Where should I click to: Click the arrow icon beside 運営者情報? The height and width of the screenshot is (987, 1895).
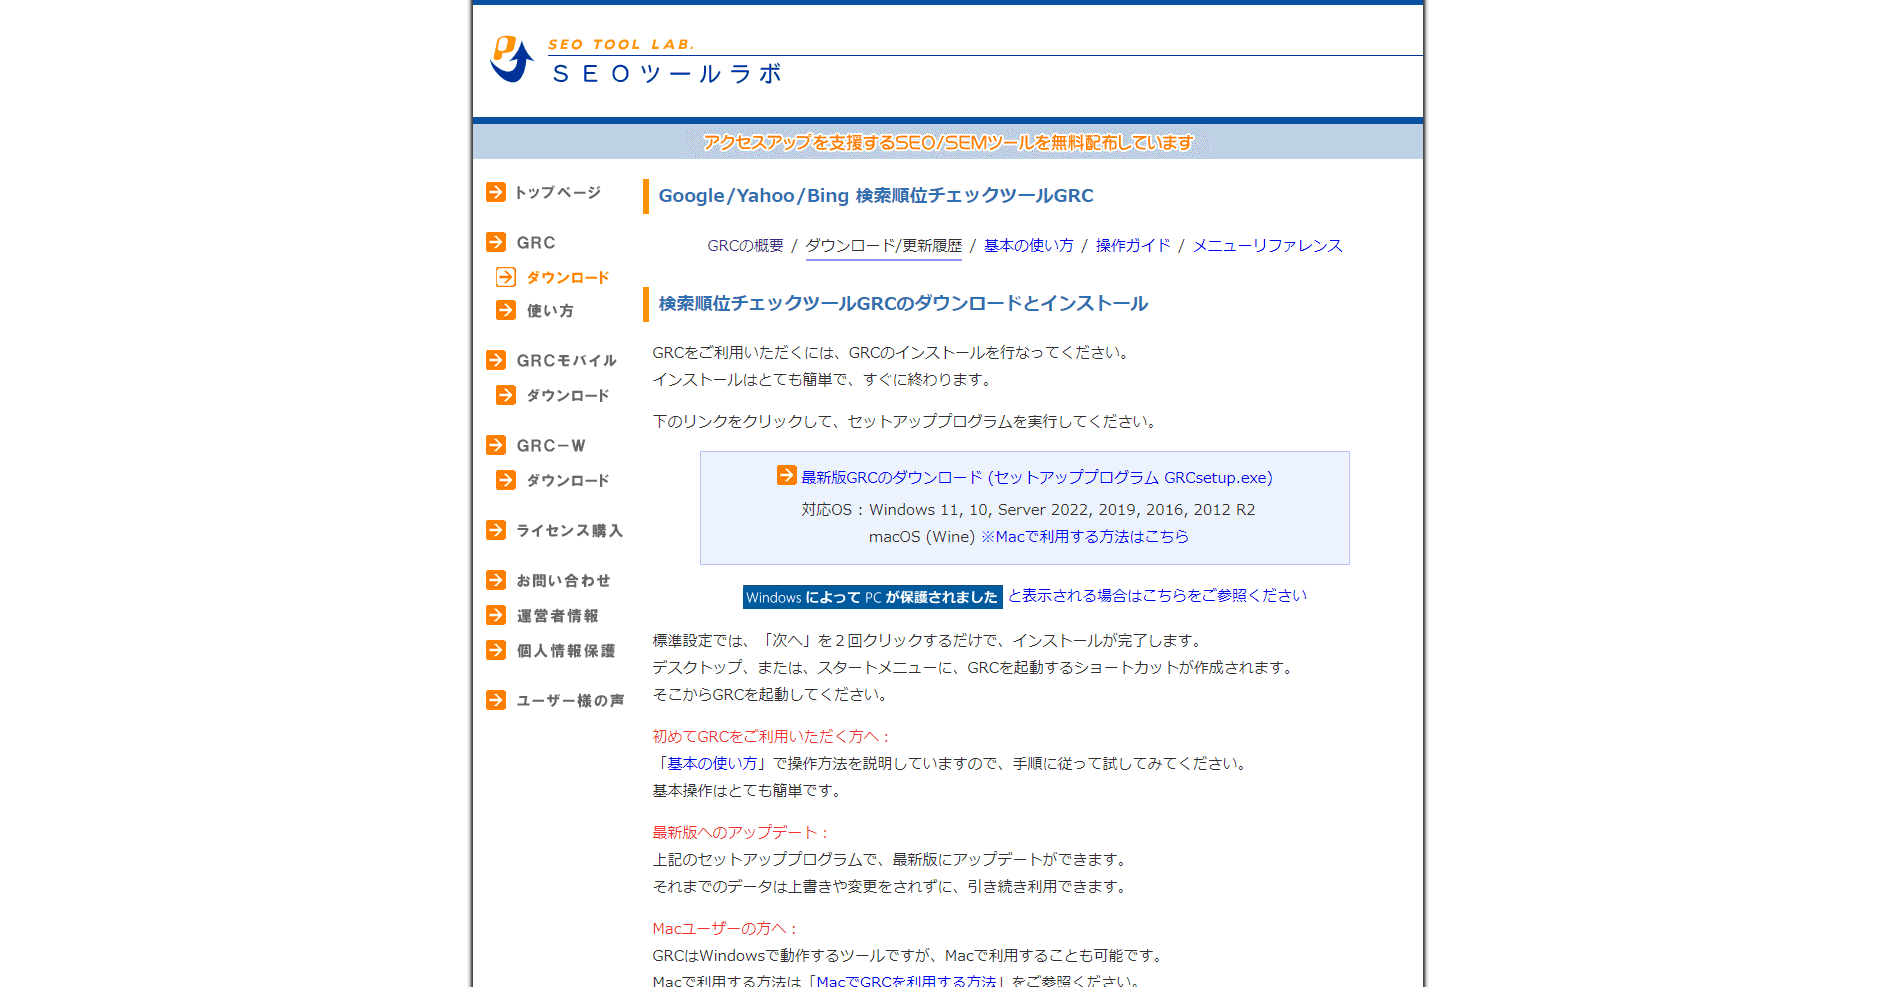(x=496, y=615)
